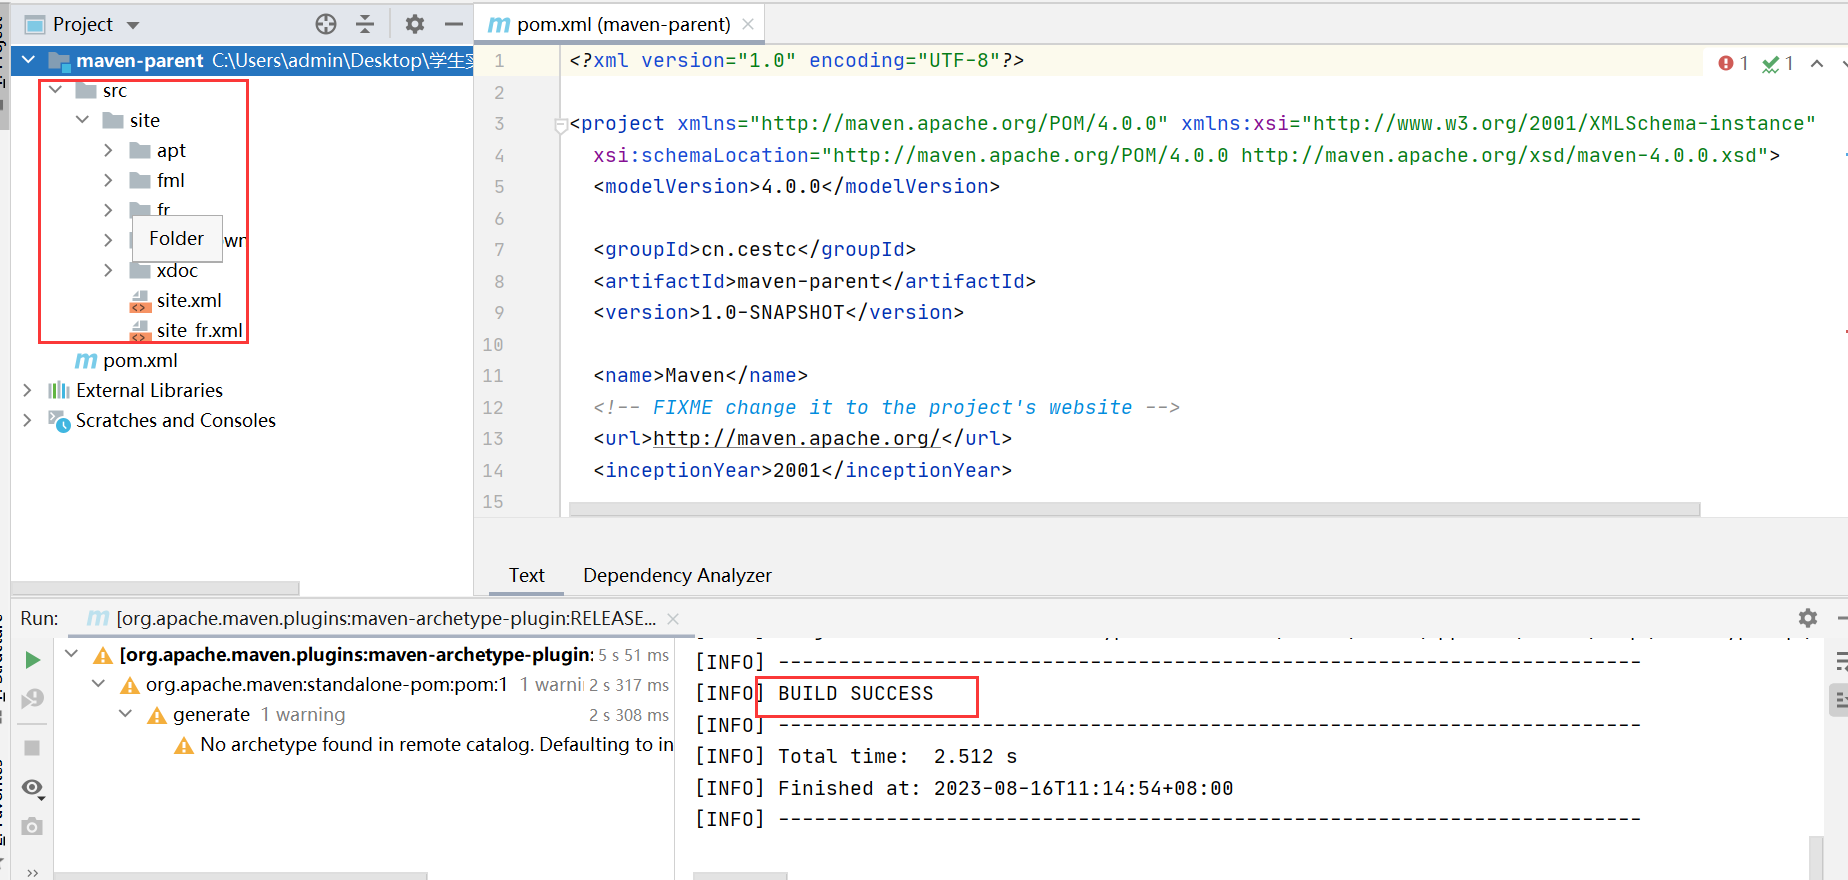Select the site folder

tap(144, 120)
